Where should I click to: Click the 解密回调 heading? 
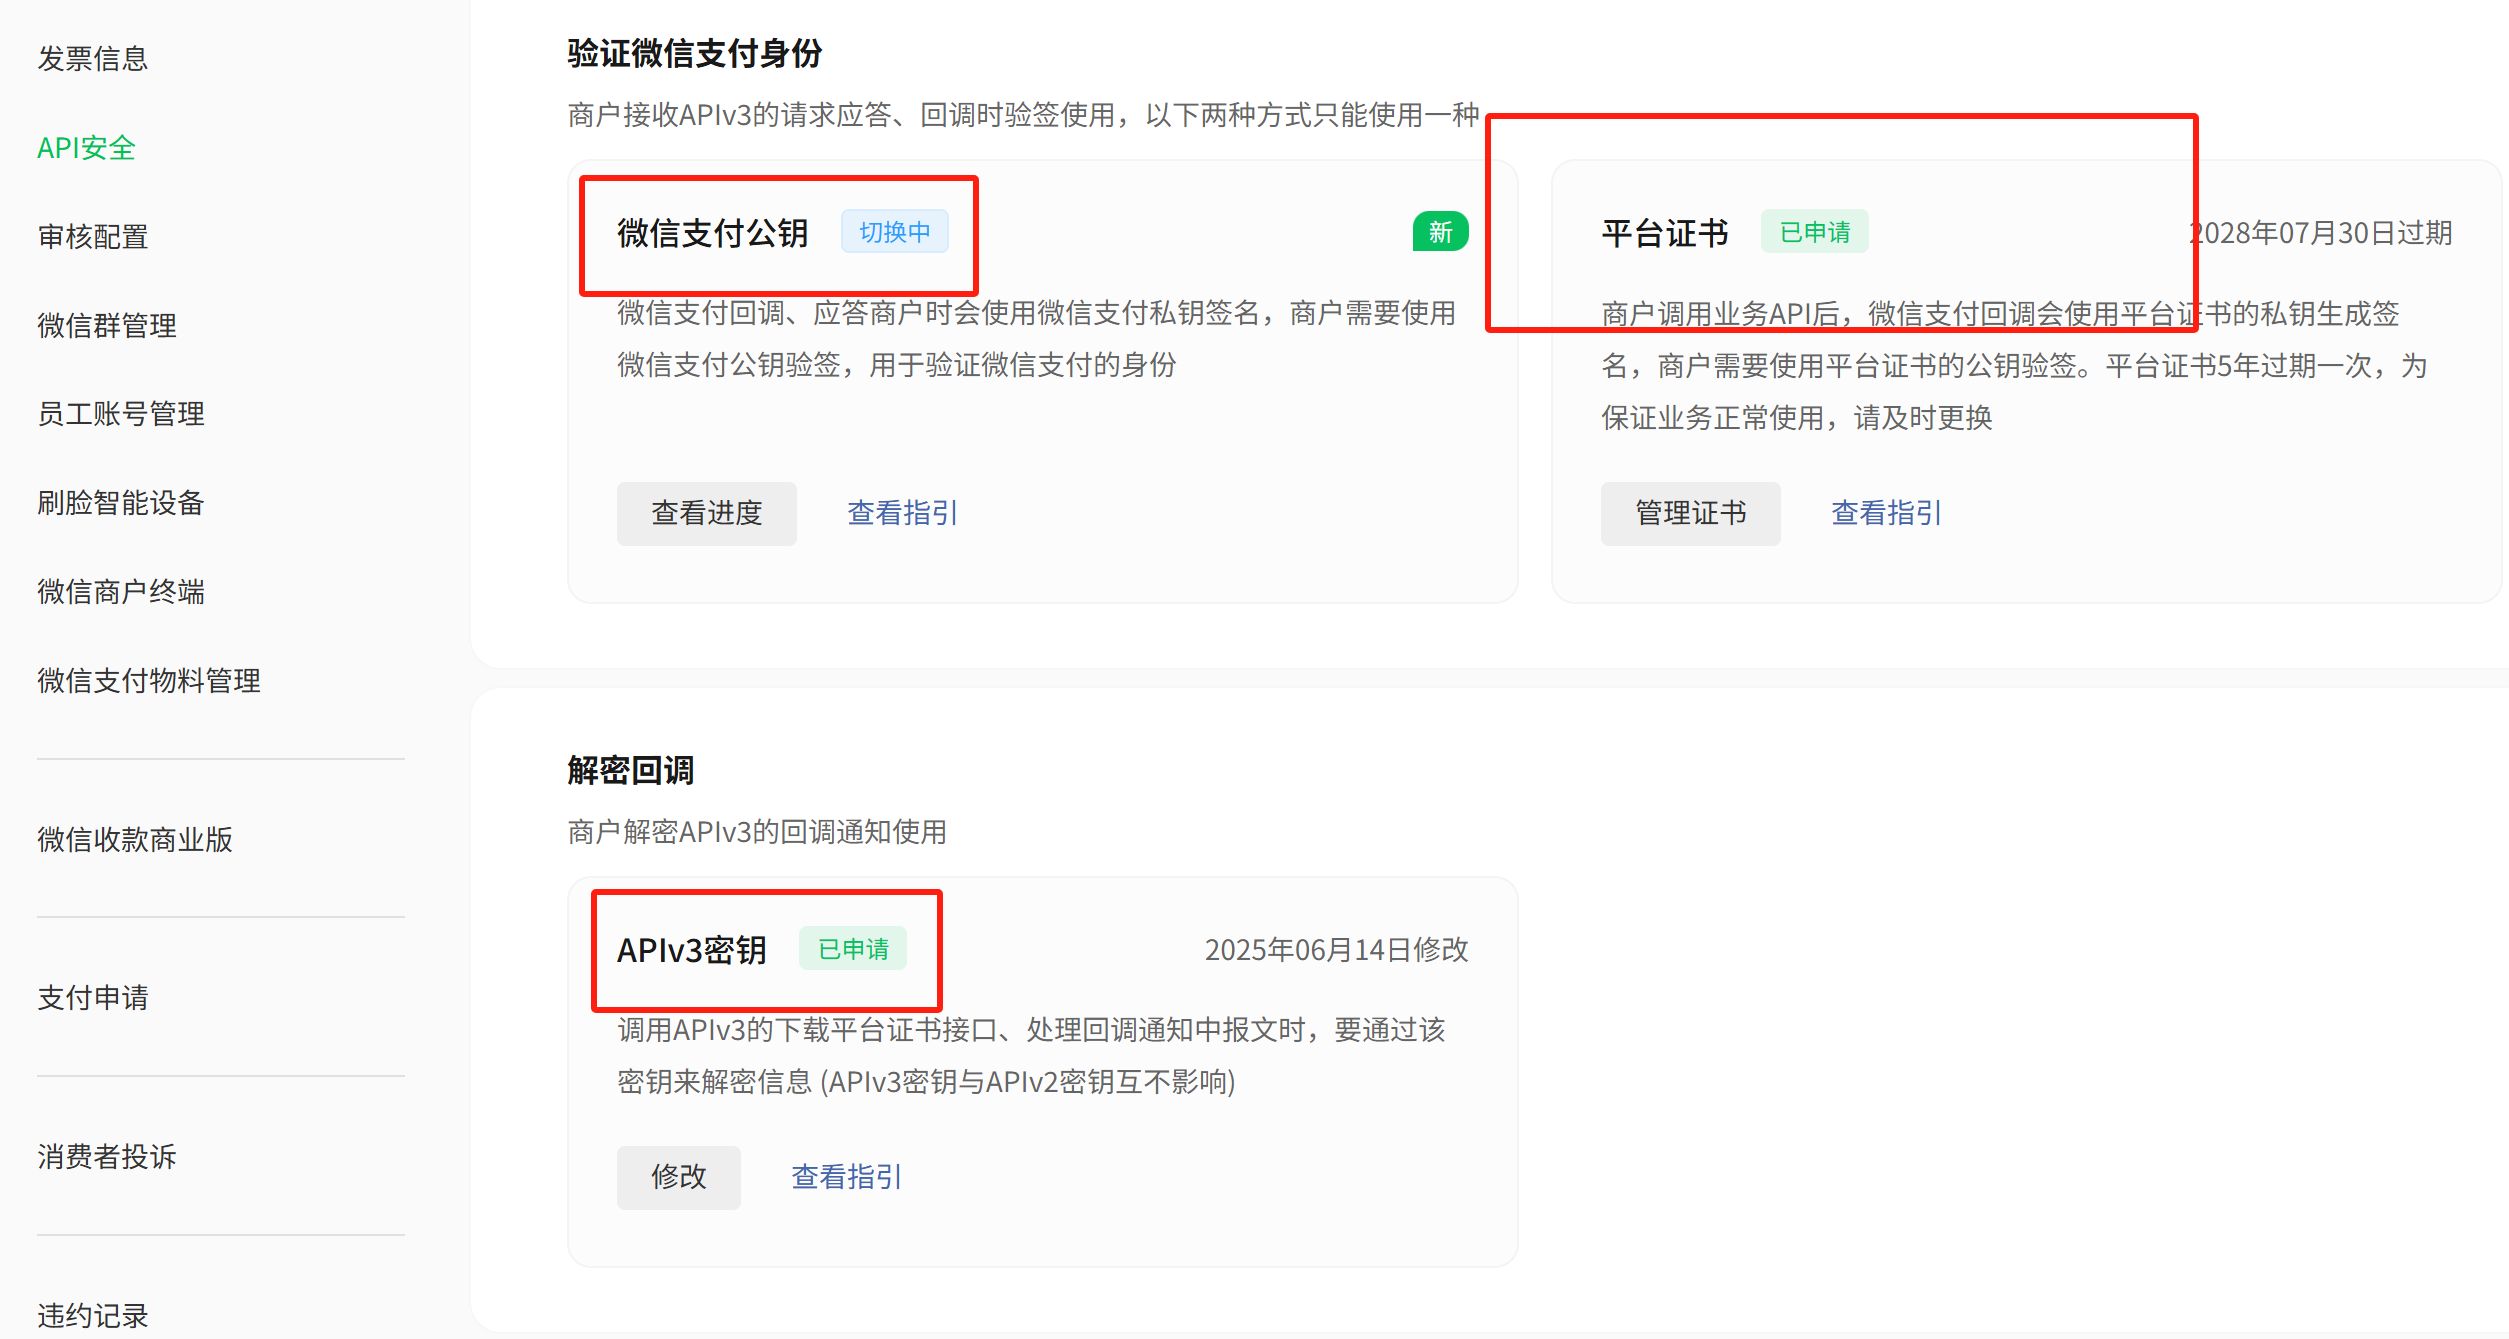pos(631,770)
